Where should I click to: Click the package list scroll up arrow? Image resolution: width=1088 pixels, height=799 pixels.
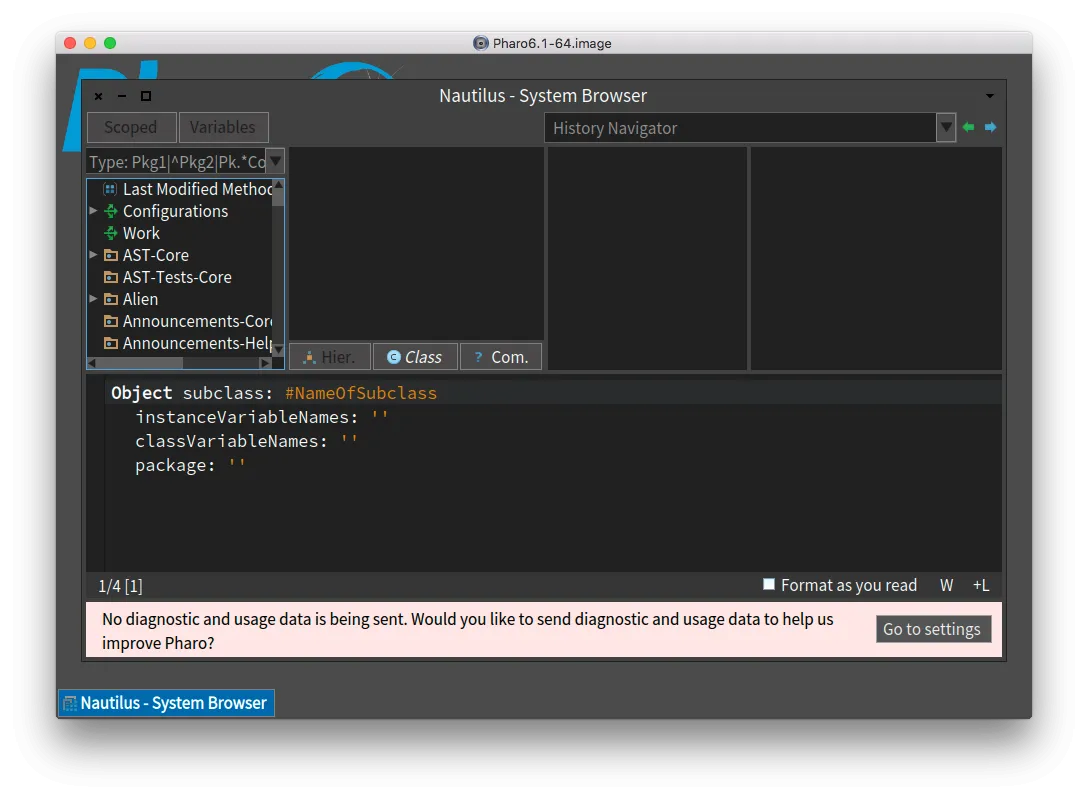click(x=278, y=184)
